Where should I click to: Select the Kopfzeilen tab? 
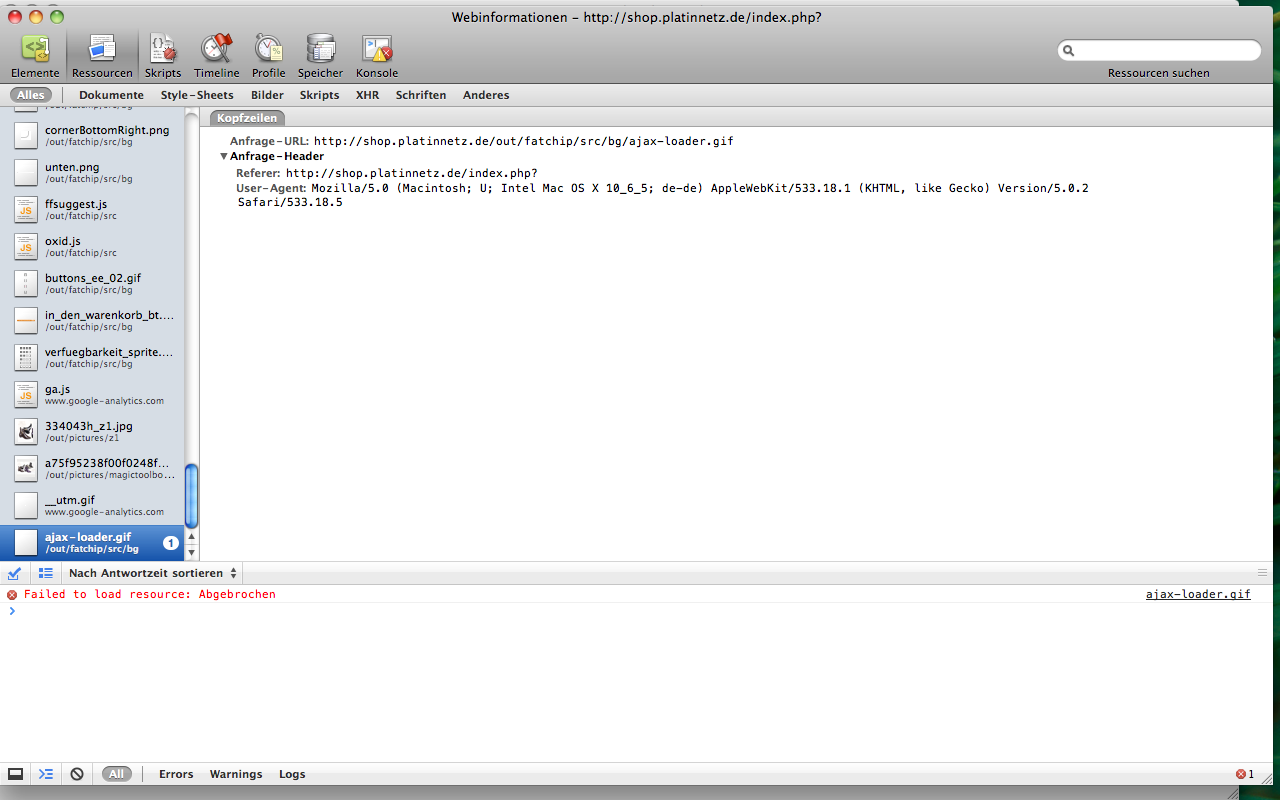245,118
